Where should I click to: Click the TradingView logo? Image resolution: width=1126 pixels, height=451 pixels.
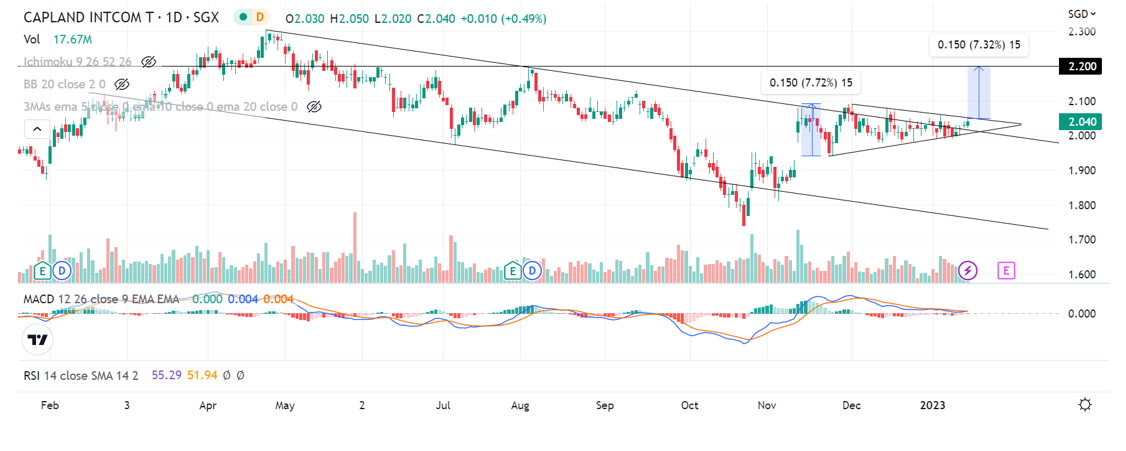pos(37,340)
